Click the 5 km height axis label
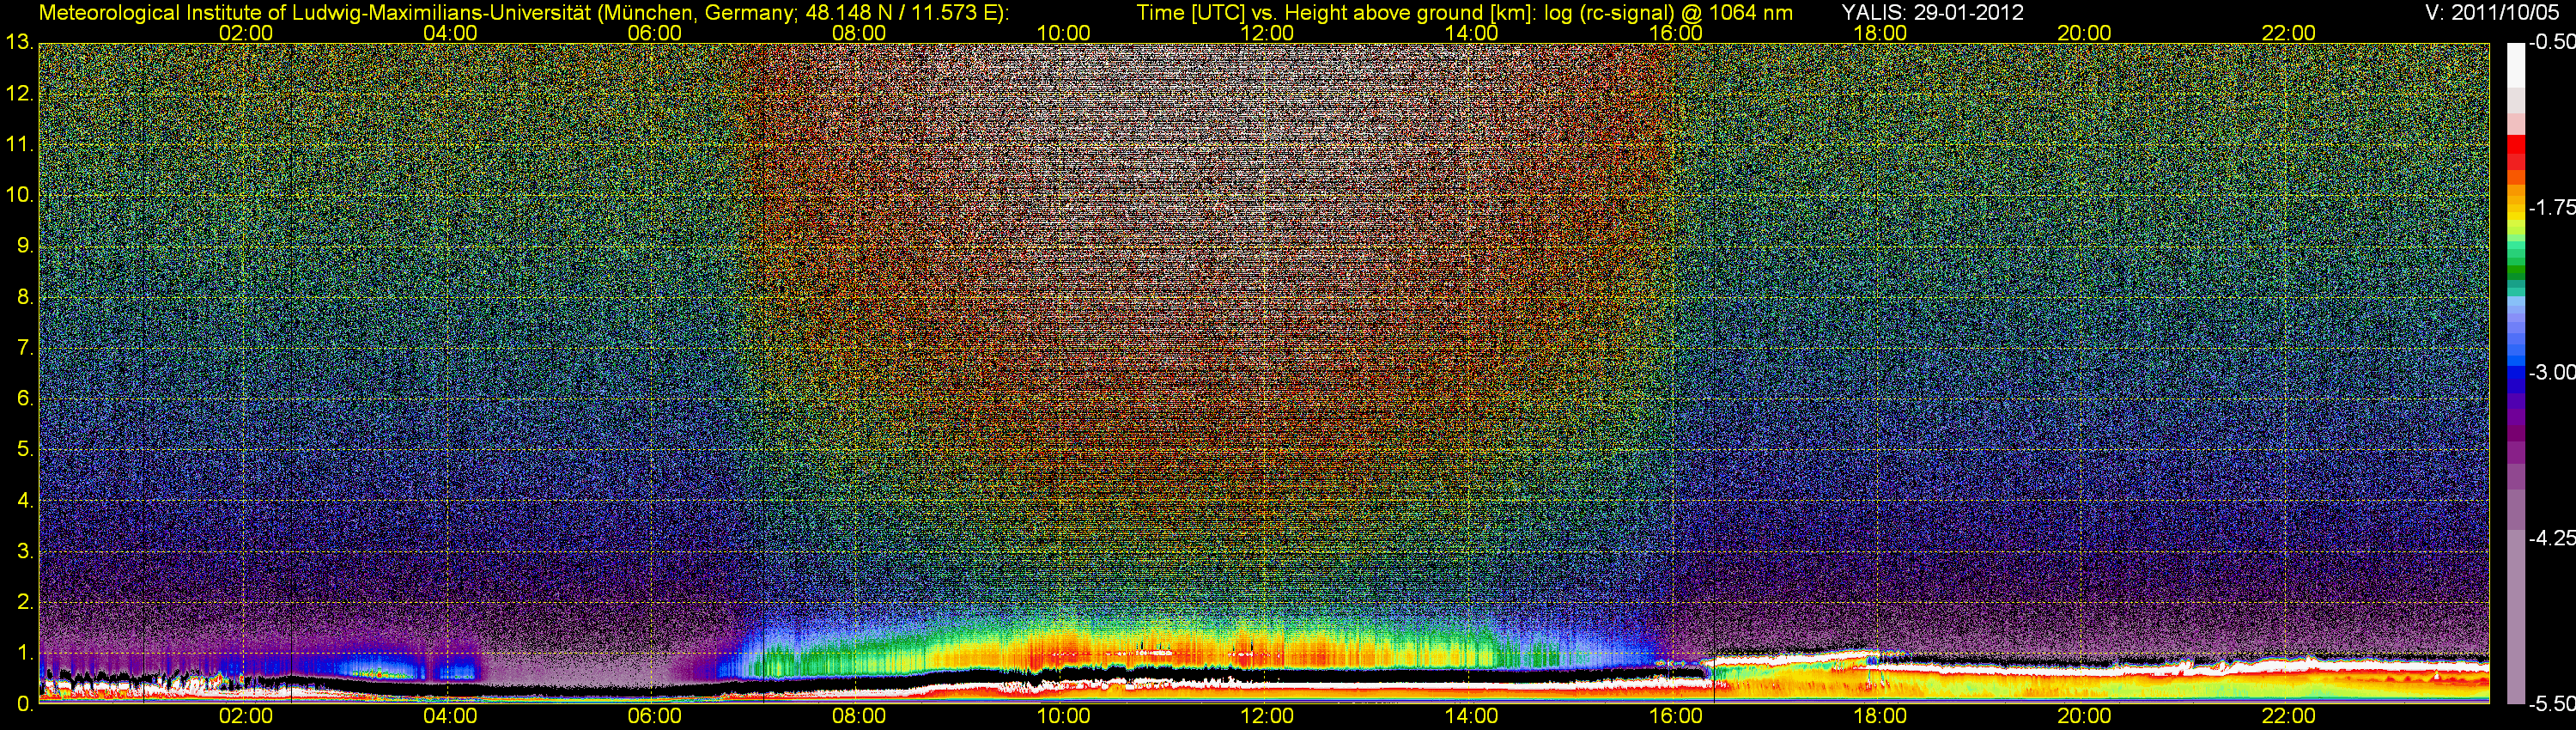 coord(24,450)
